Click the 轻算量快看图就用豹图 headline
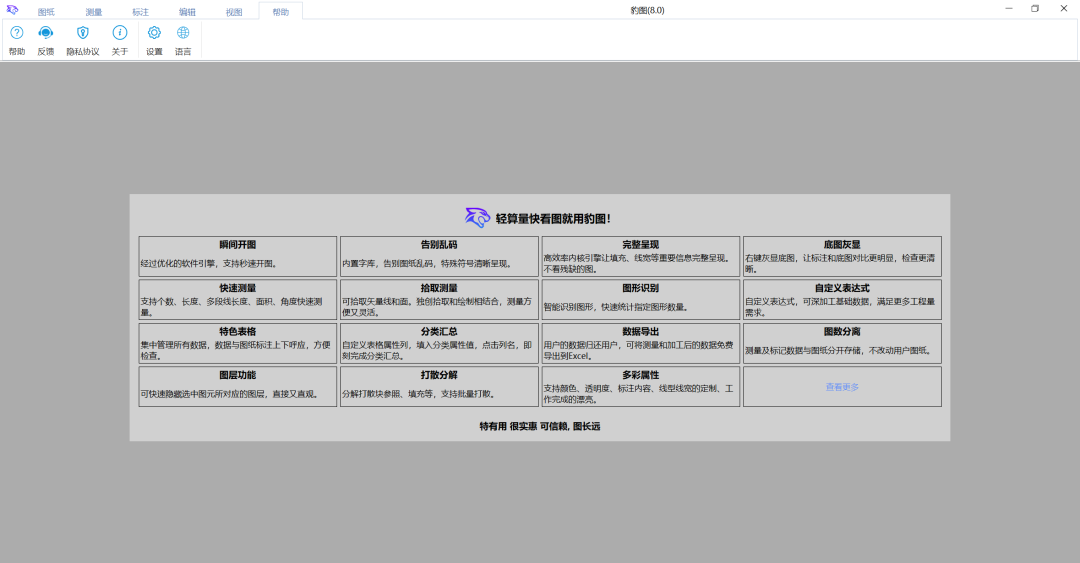 553,219
